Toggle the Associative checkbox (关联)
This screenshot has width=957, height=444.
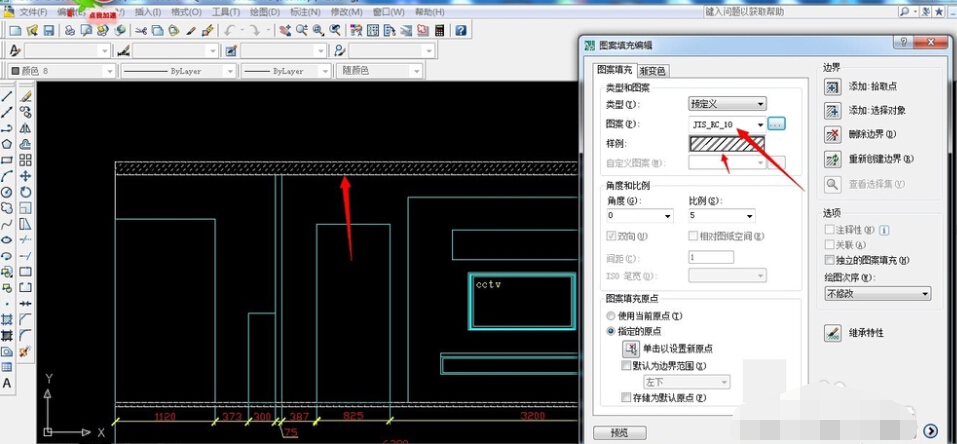829,245
